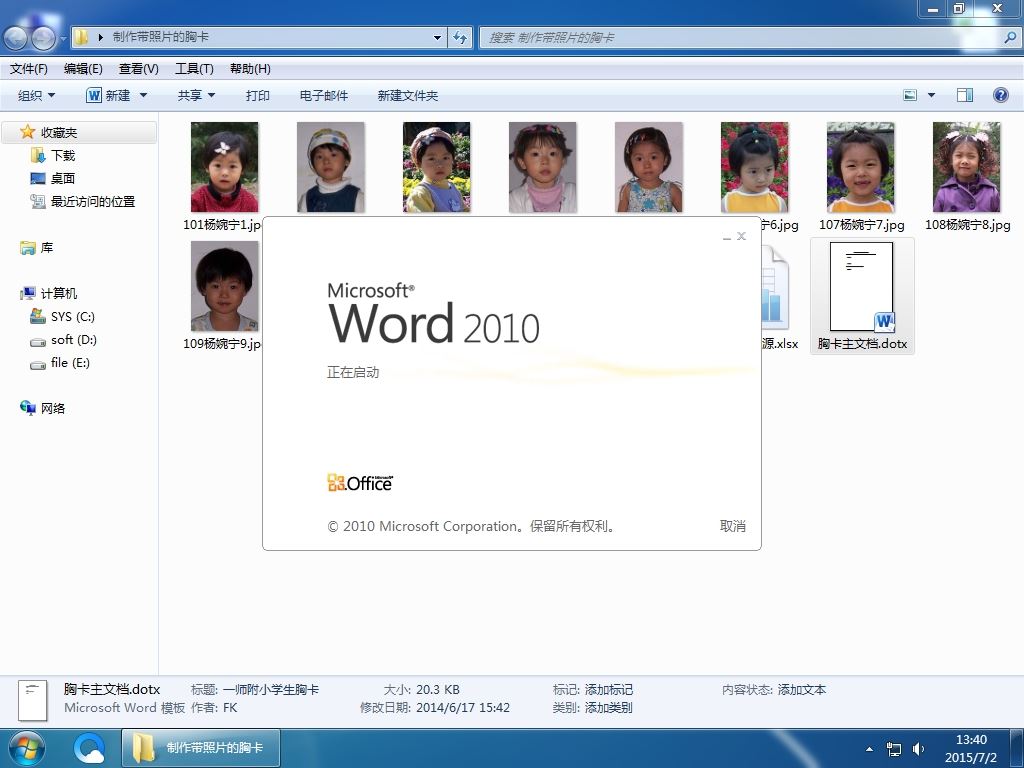The height and width of the screenshot is (768, 1024).
Task: Click the Explorer search input field
Action: [743, 37]
